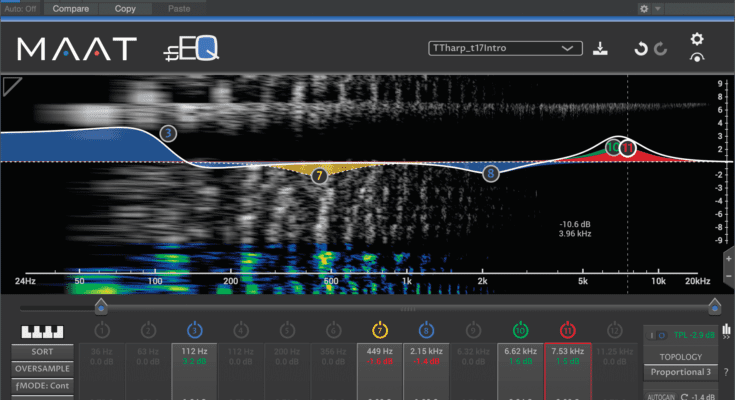Open the host settings gear dropdown

click(x=649, y=8)
